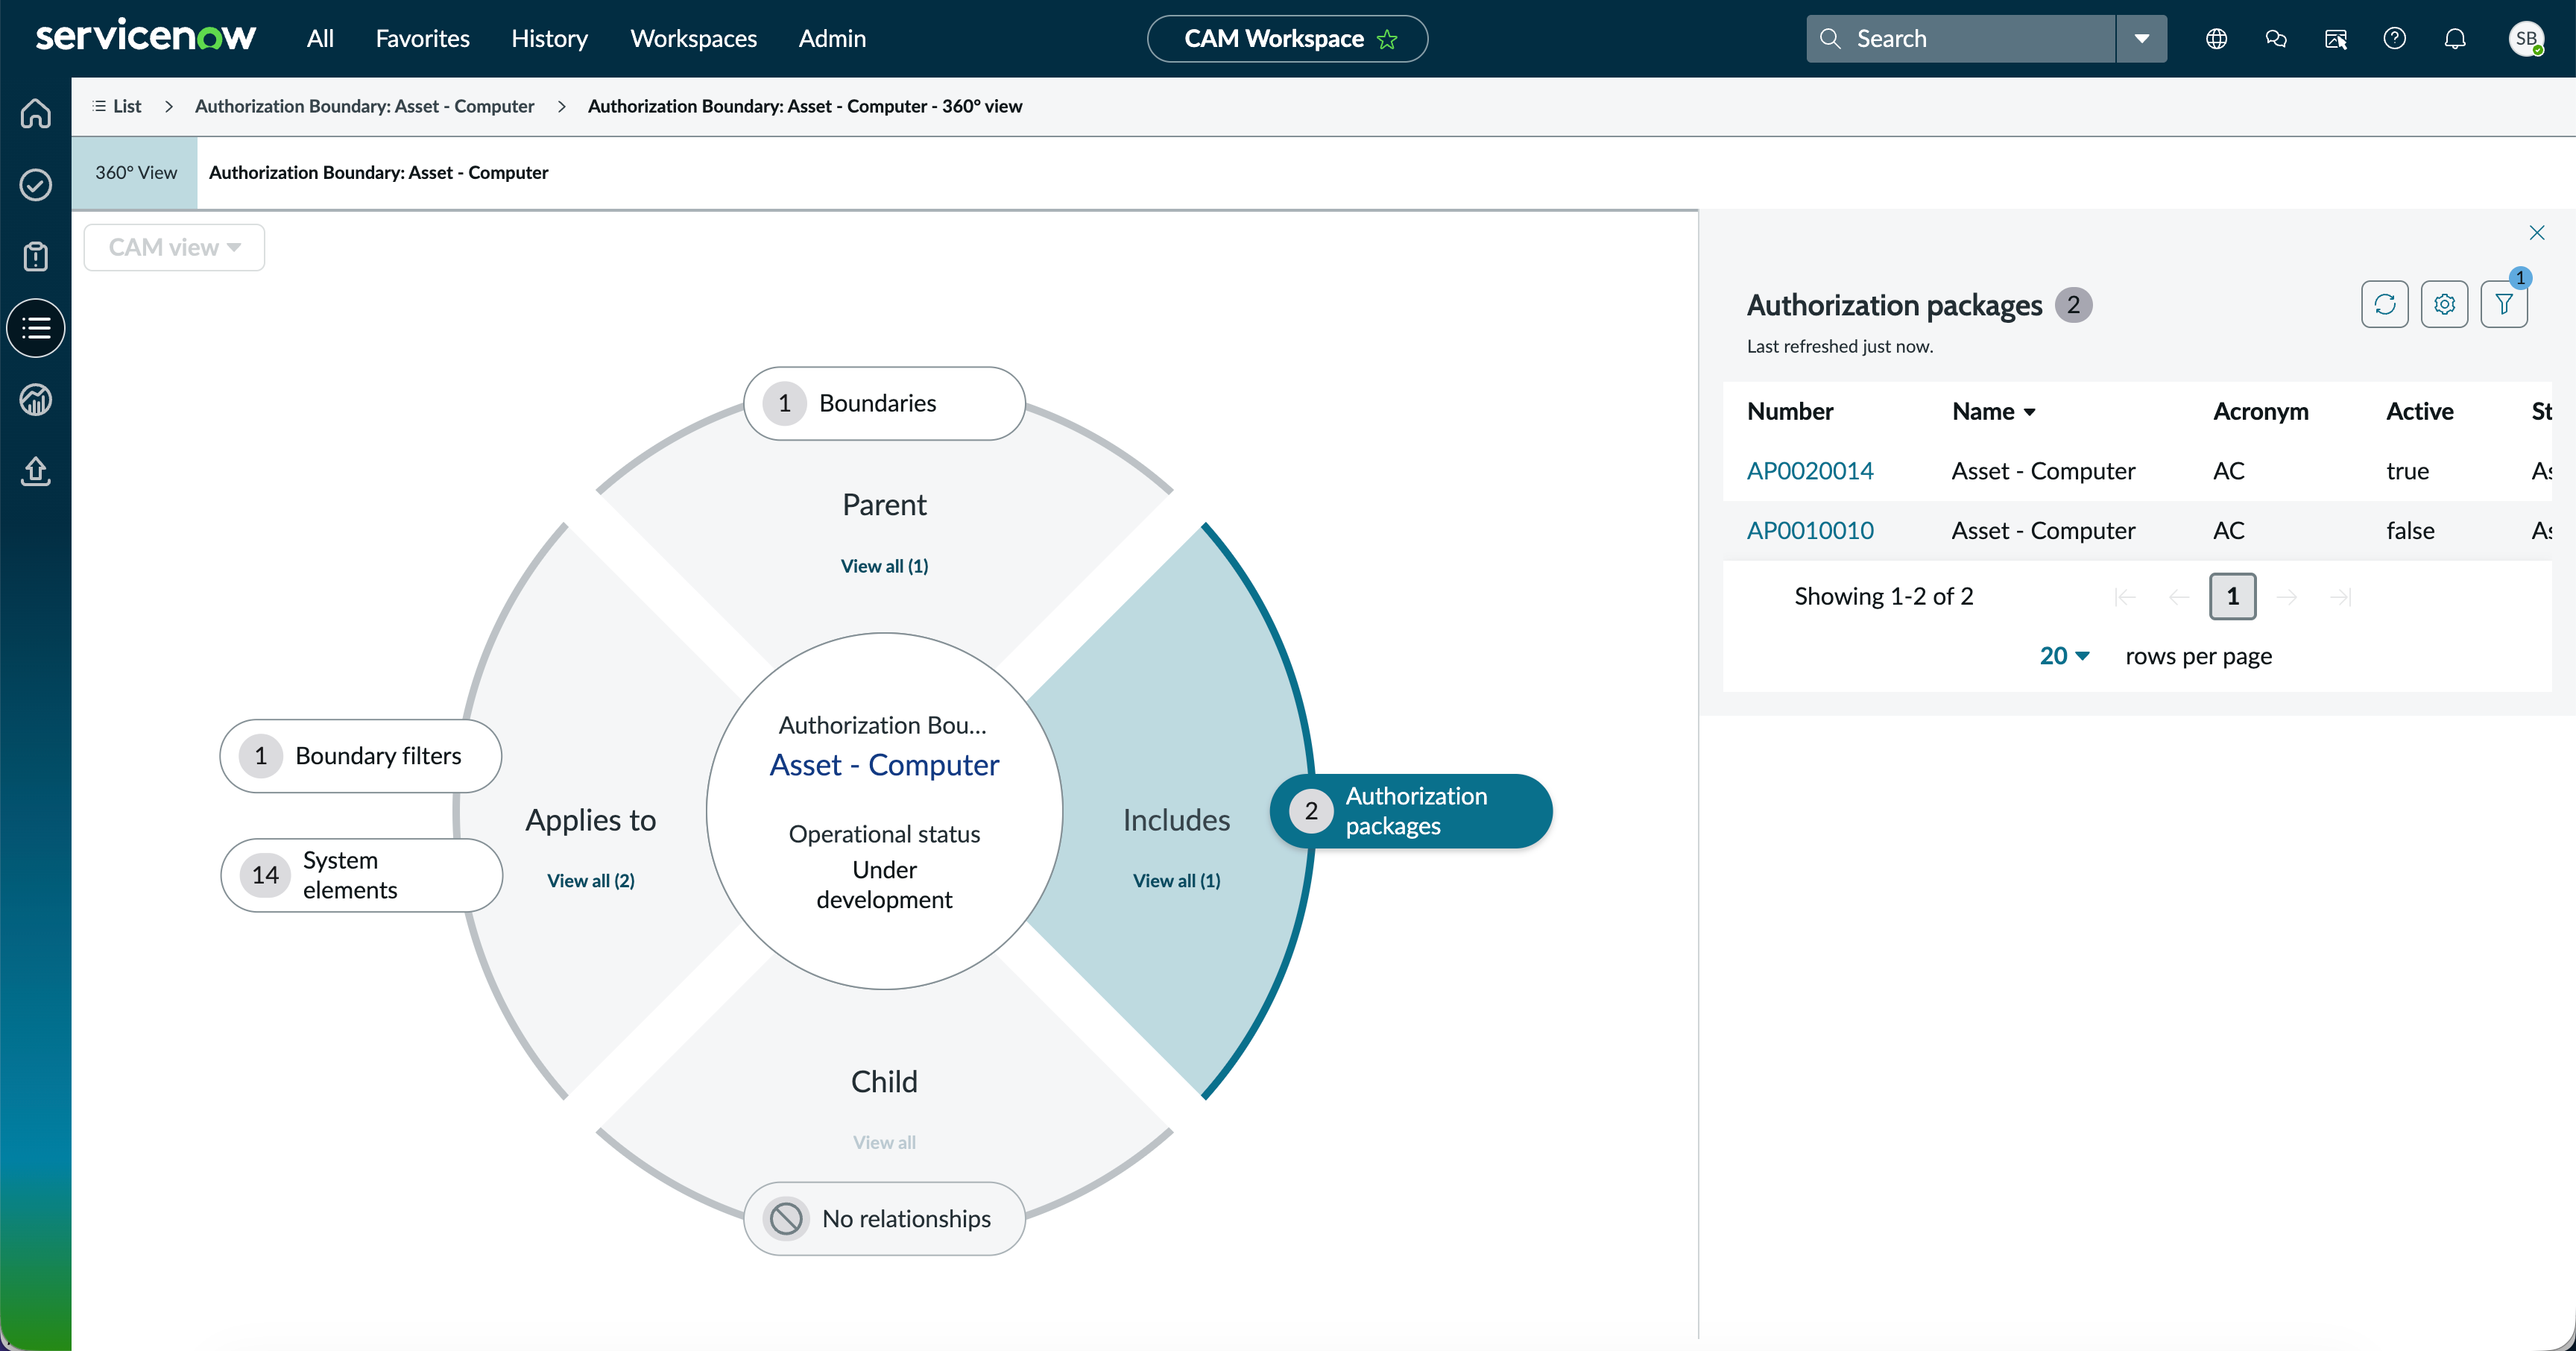The height and width of the screenshot is (1351, 2576).
Task: Sort by the Active column header
Action: click(x=2419, y=412)
